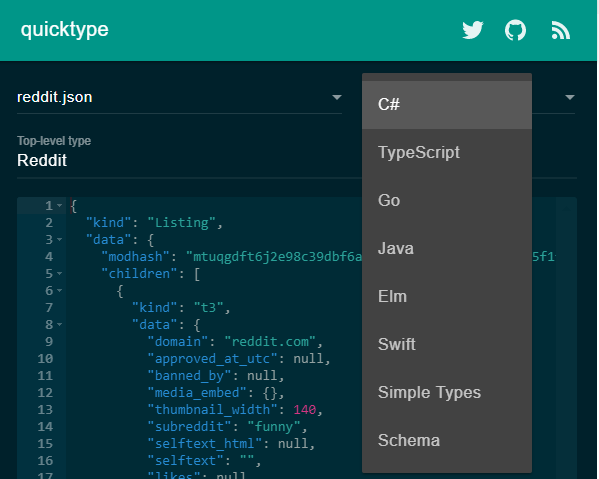Viewport: 599px width, 479px height.
Task: Click the "approved_at_utc" key
Action: click(x=212, y=359)
